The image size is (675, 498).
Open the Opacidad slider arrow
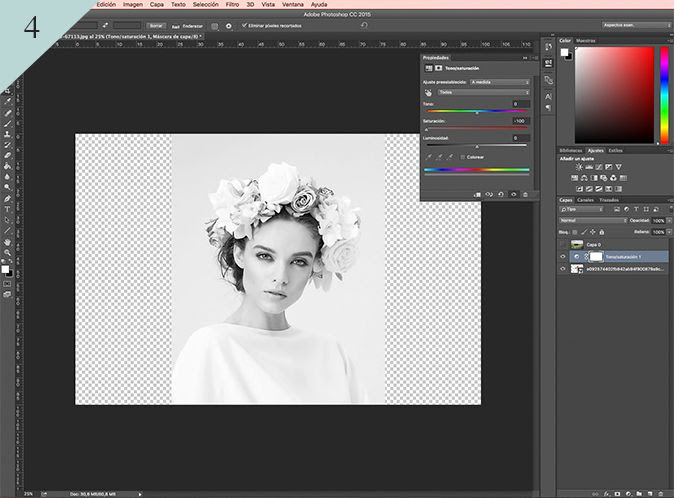(x=669, y=220)
